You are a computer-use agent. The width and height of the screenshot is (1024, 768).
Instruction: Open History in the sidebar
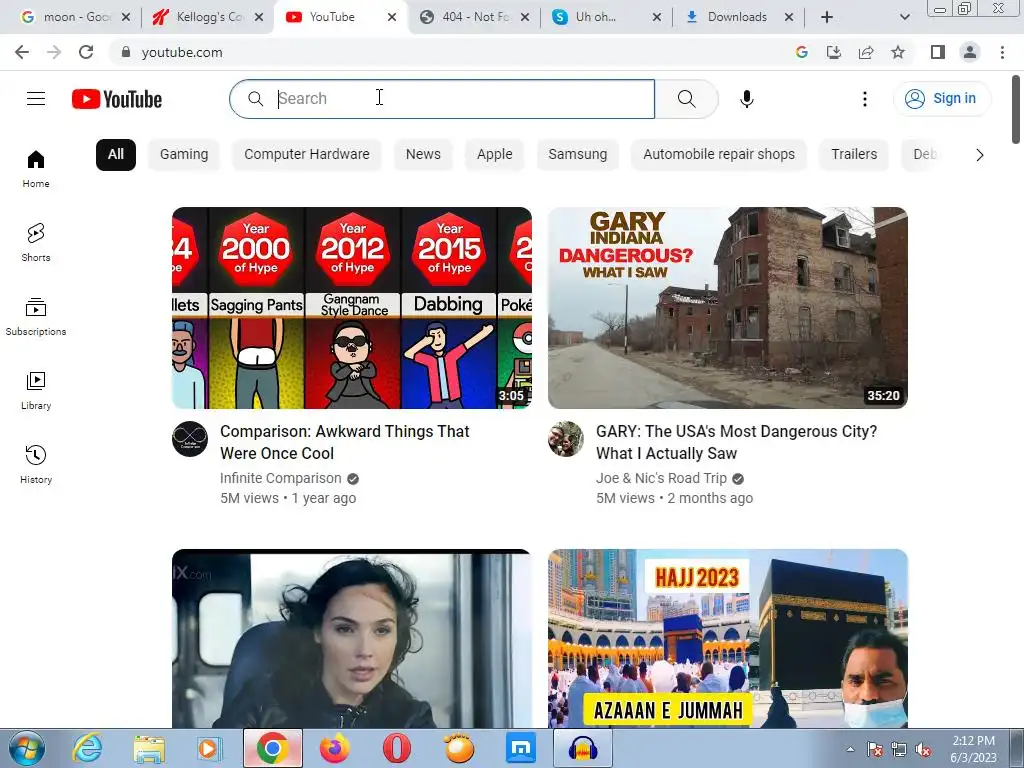click(x=36, y=464)
